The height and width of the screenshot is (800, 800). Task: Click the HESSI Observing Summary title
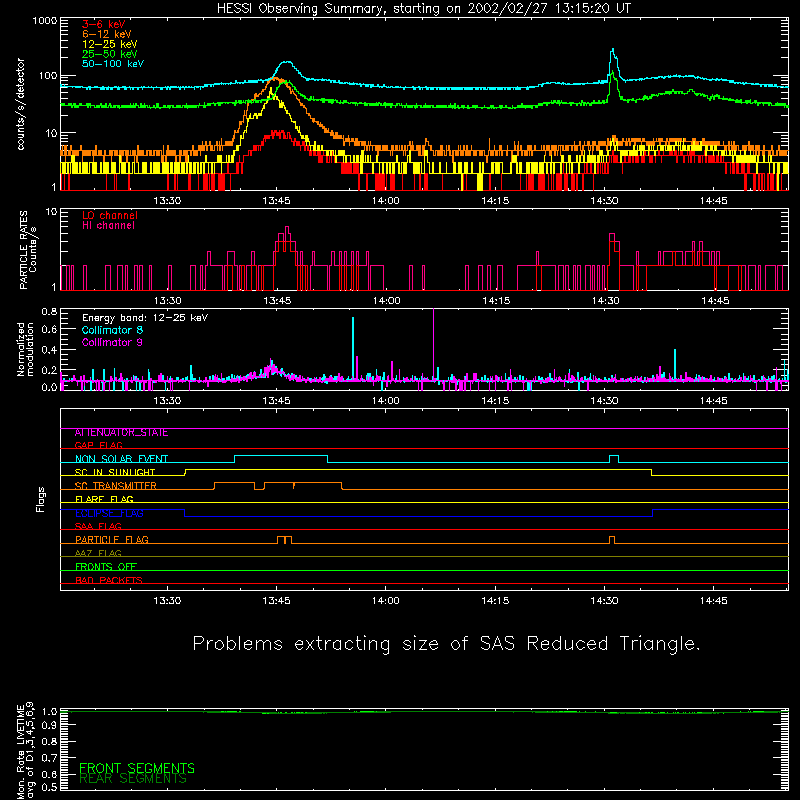click(423, 8)
